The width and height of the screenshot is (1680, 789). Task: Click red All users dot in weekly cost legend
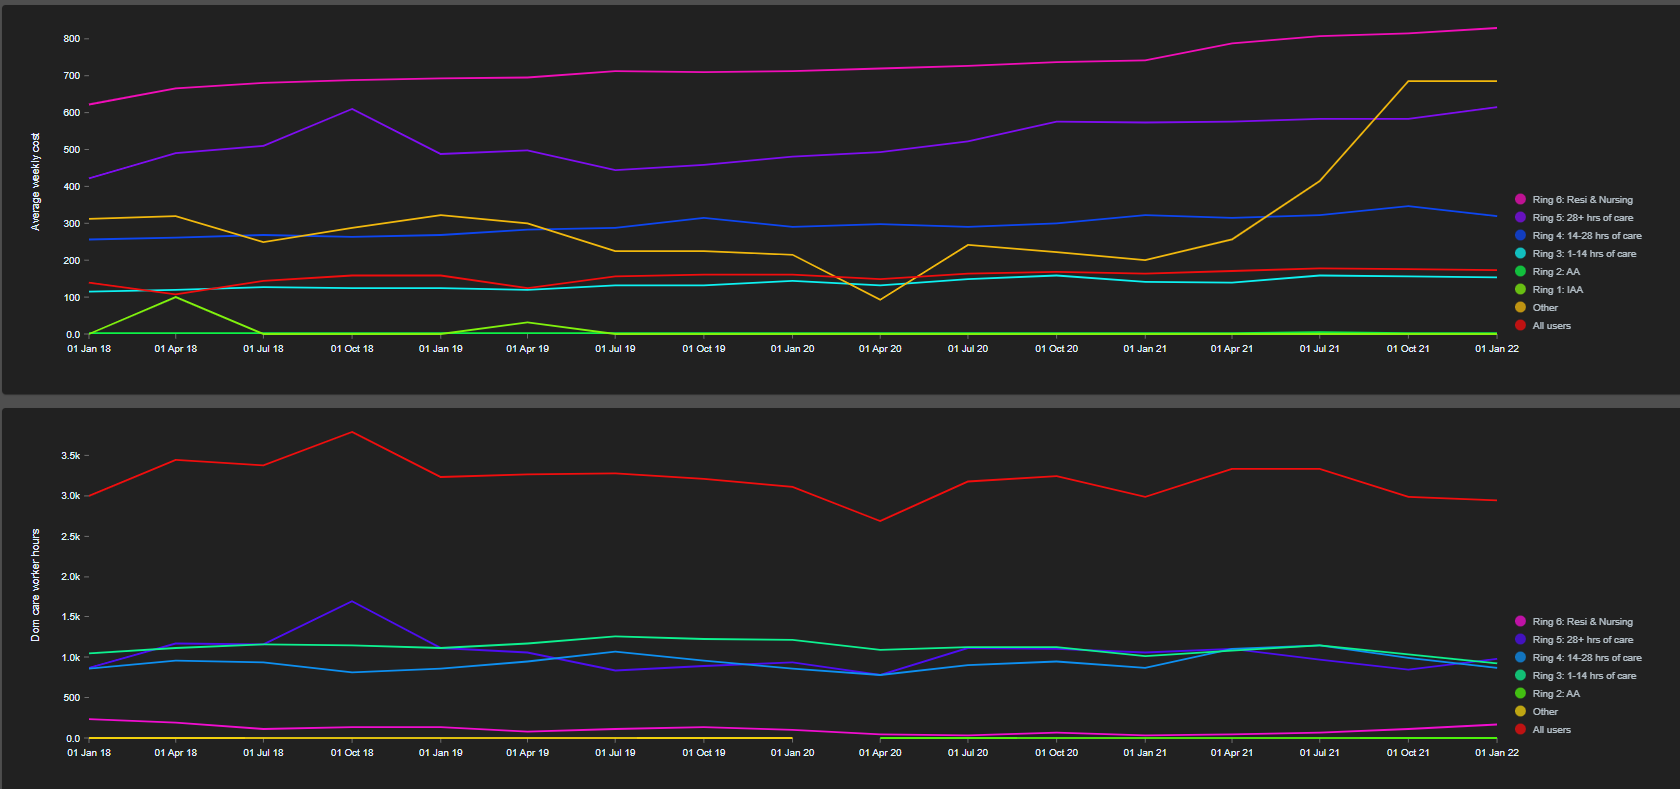pyautogui.click(x=1520, y=326)
